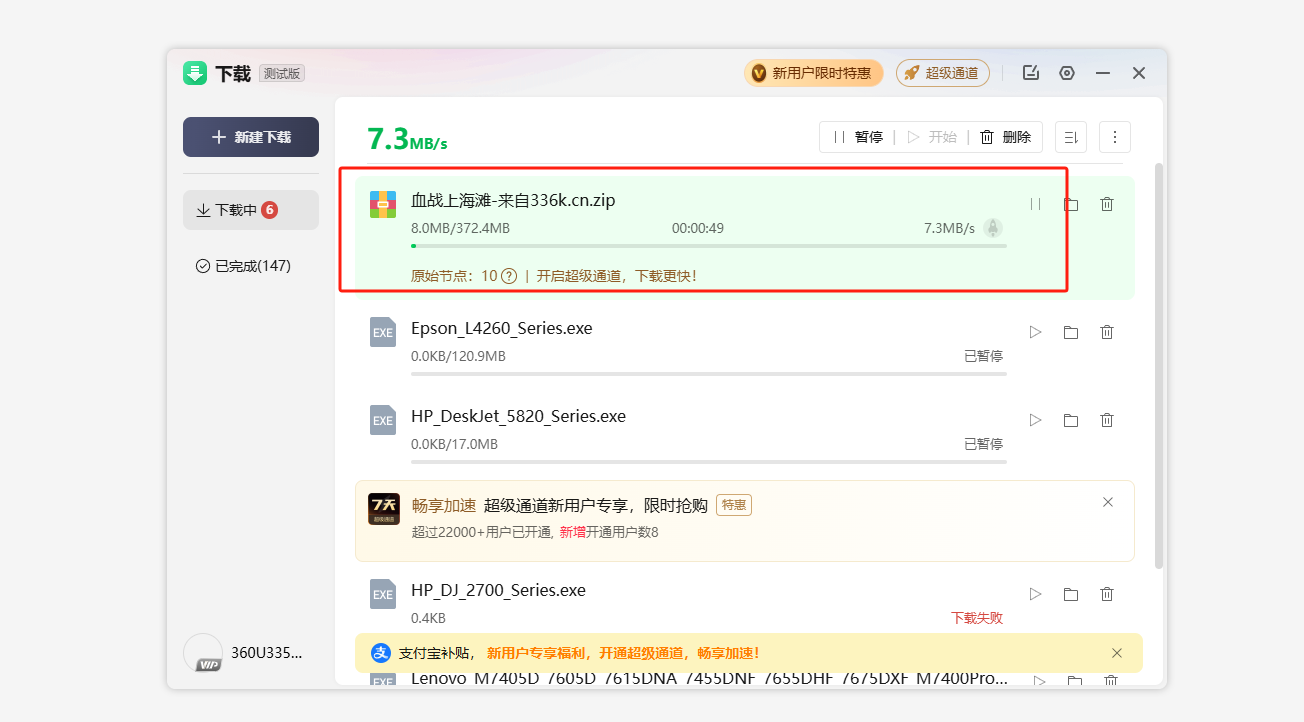
Task: Click the question mark next to 原始节点
Action: click(509, 276)
